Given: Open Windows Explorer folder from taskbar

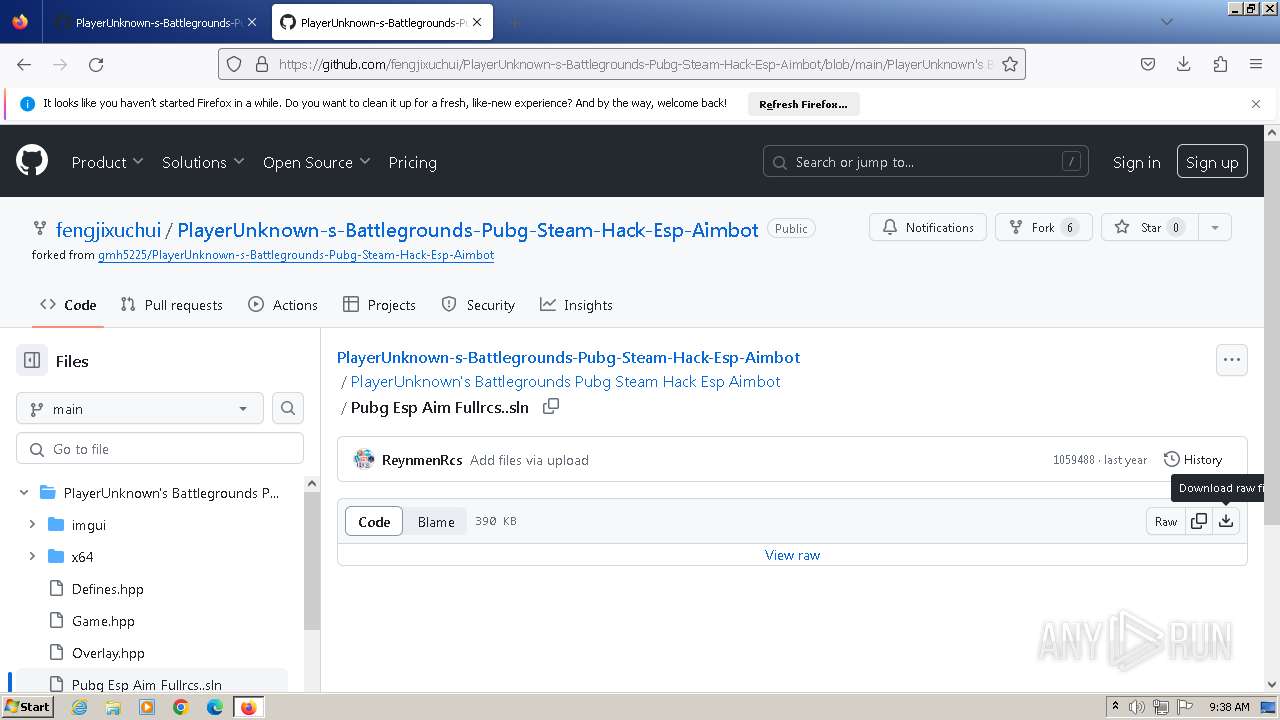Looking at the screenshot, I should tap(113, 707).
